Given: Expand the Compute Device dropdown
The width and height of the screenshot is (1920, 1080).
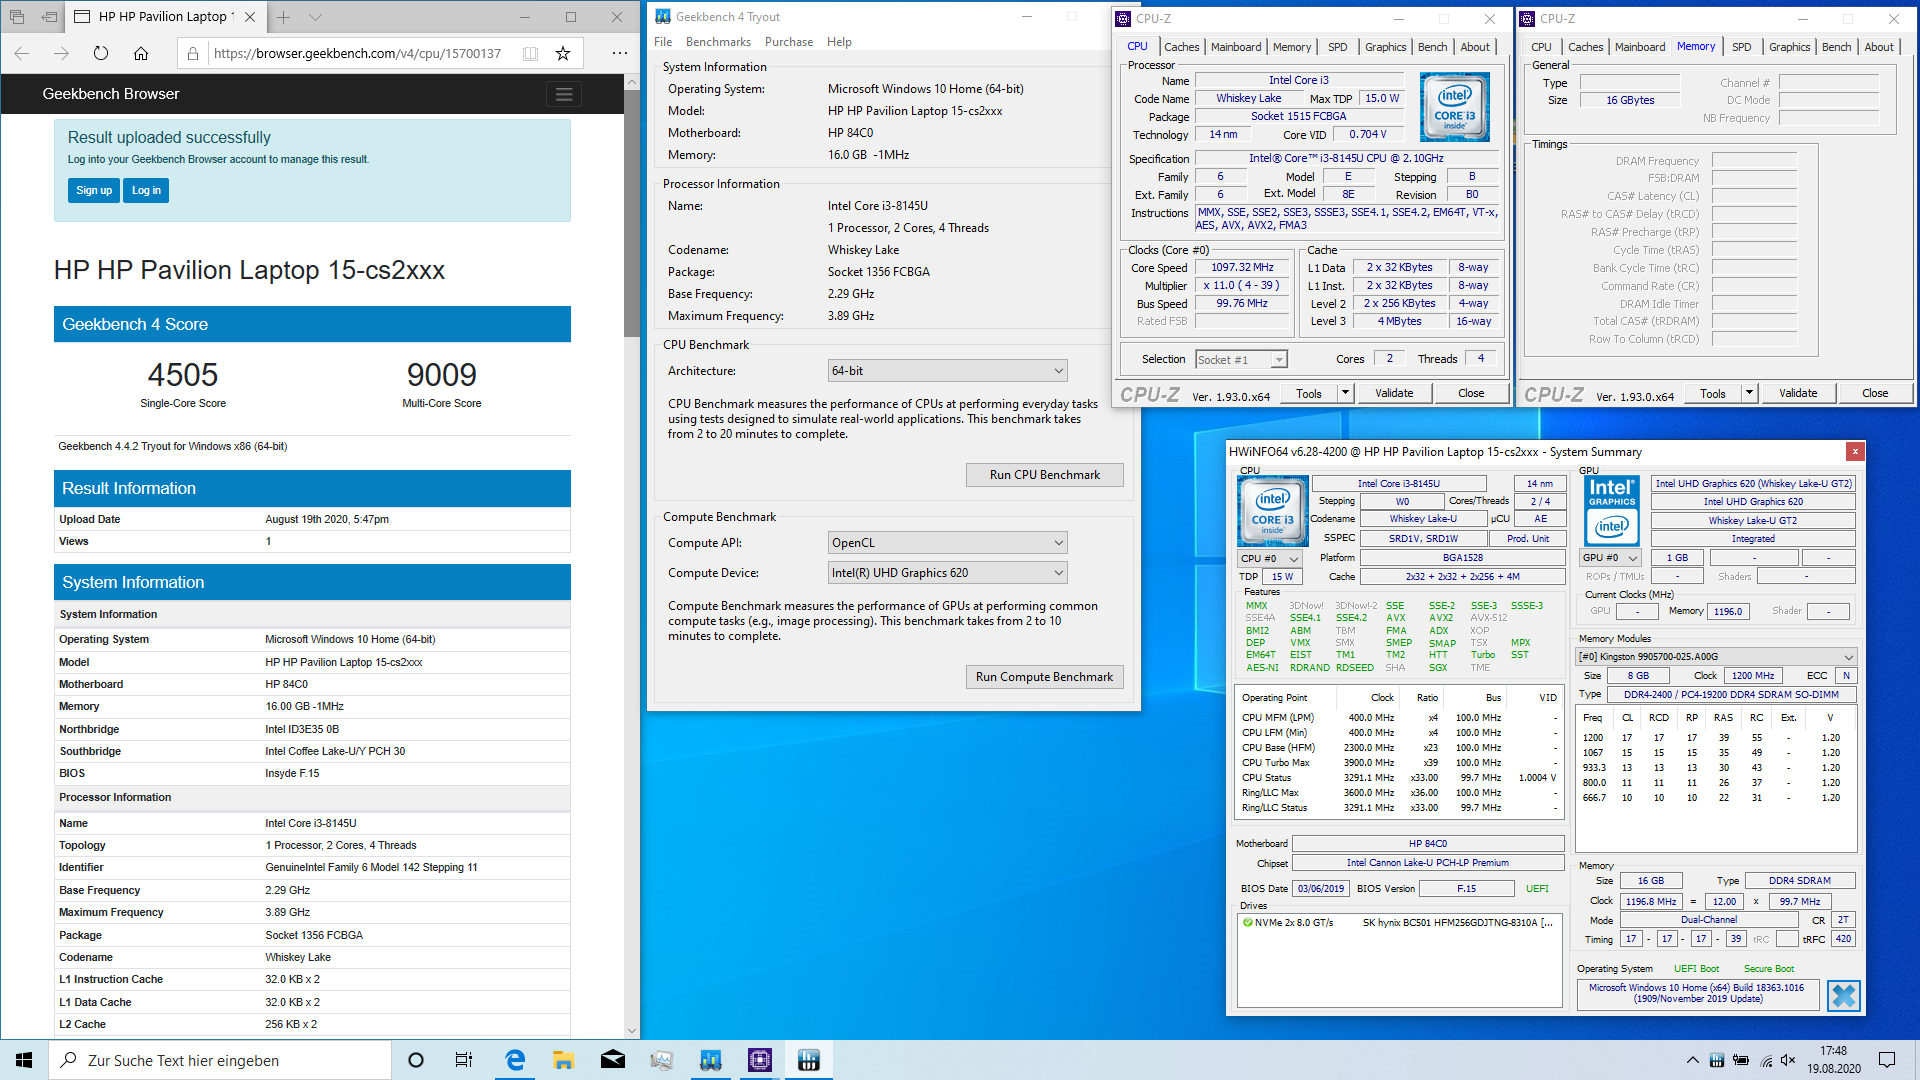Looking at the screenshot, I should (x=947, y=573).
